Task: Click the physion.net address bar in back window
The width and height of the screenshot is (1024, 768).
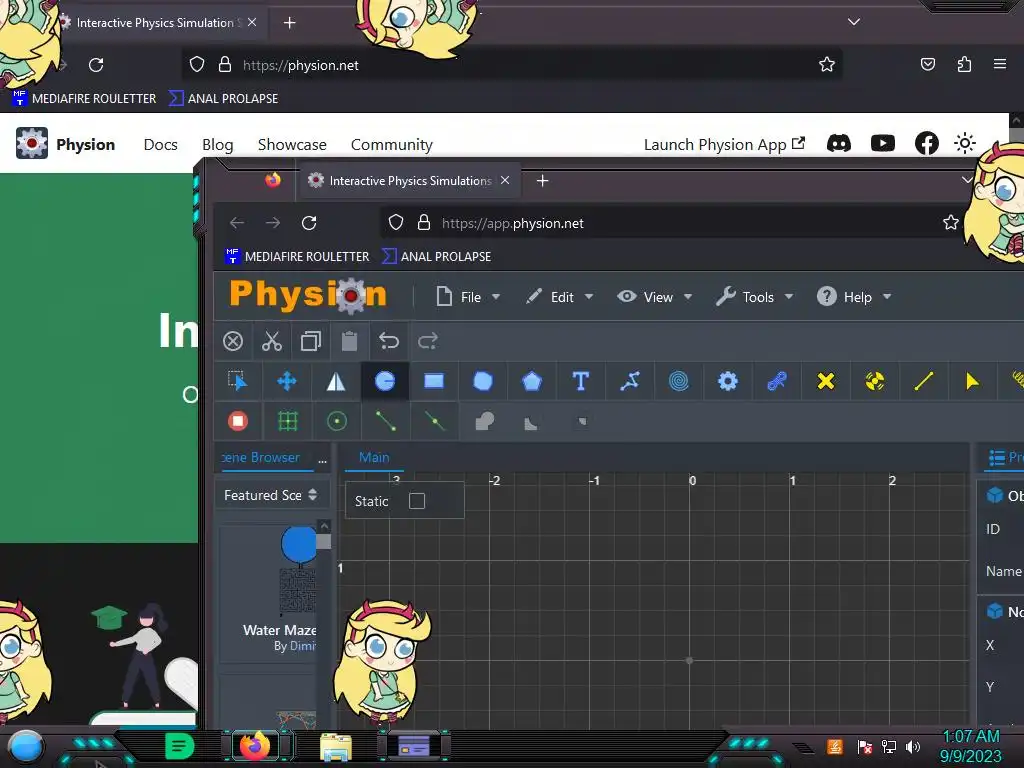Action: click(x=511, y=65)
